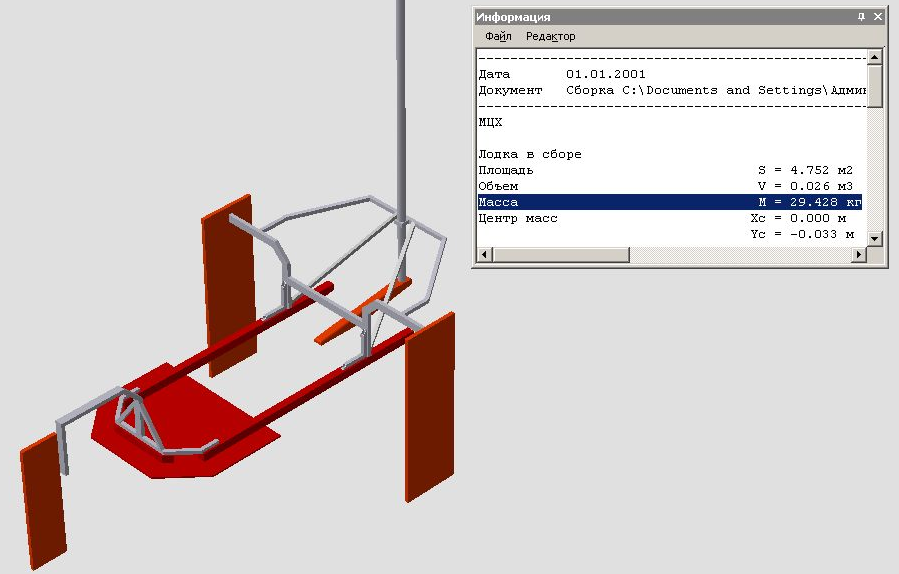Click the Лодка в сборе heading line

(x=530, y=154)
